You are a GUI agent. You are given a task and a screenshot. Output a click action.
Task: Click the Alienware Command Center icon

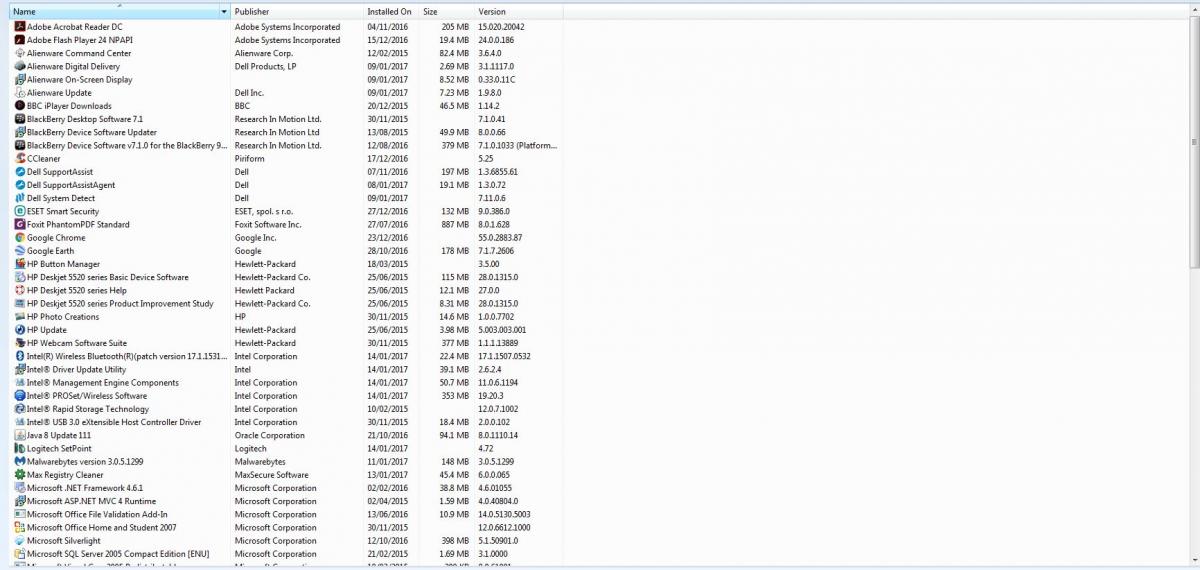click(x=20, y=53)
